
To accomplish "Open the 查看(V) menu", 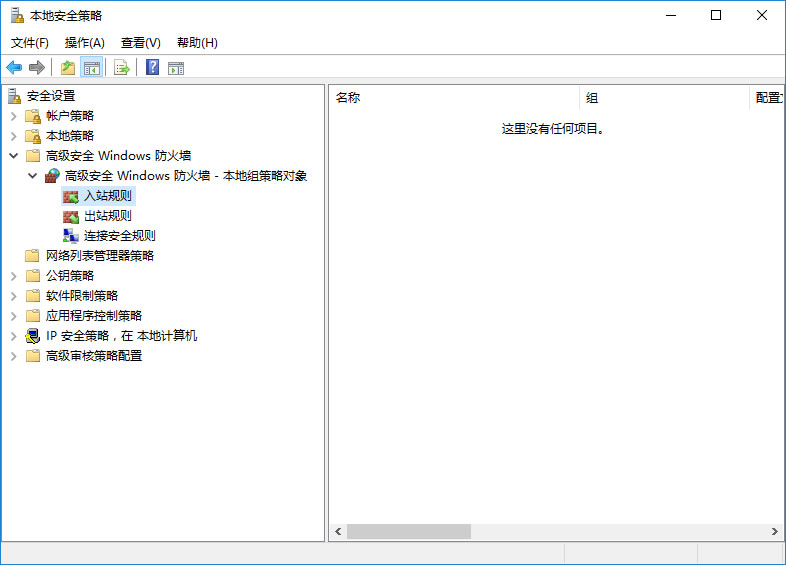I will (141, 43).
